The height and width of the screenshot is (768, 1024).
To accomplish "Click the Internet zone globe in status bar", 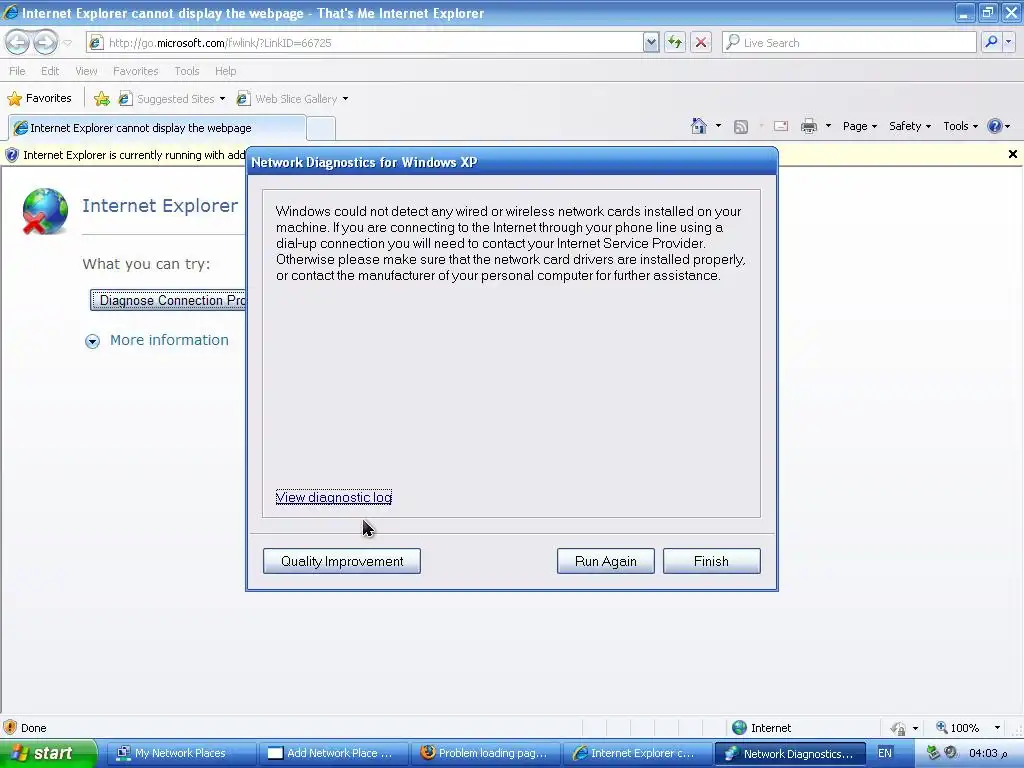I will click(x=739, y=728).
